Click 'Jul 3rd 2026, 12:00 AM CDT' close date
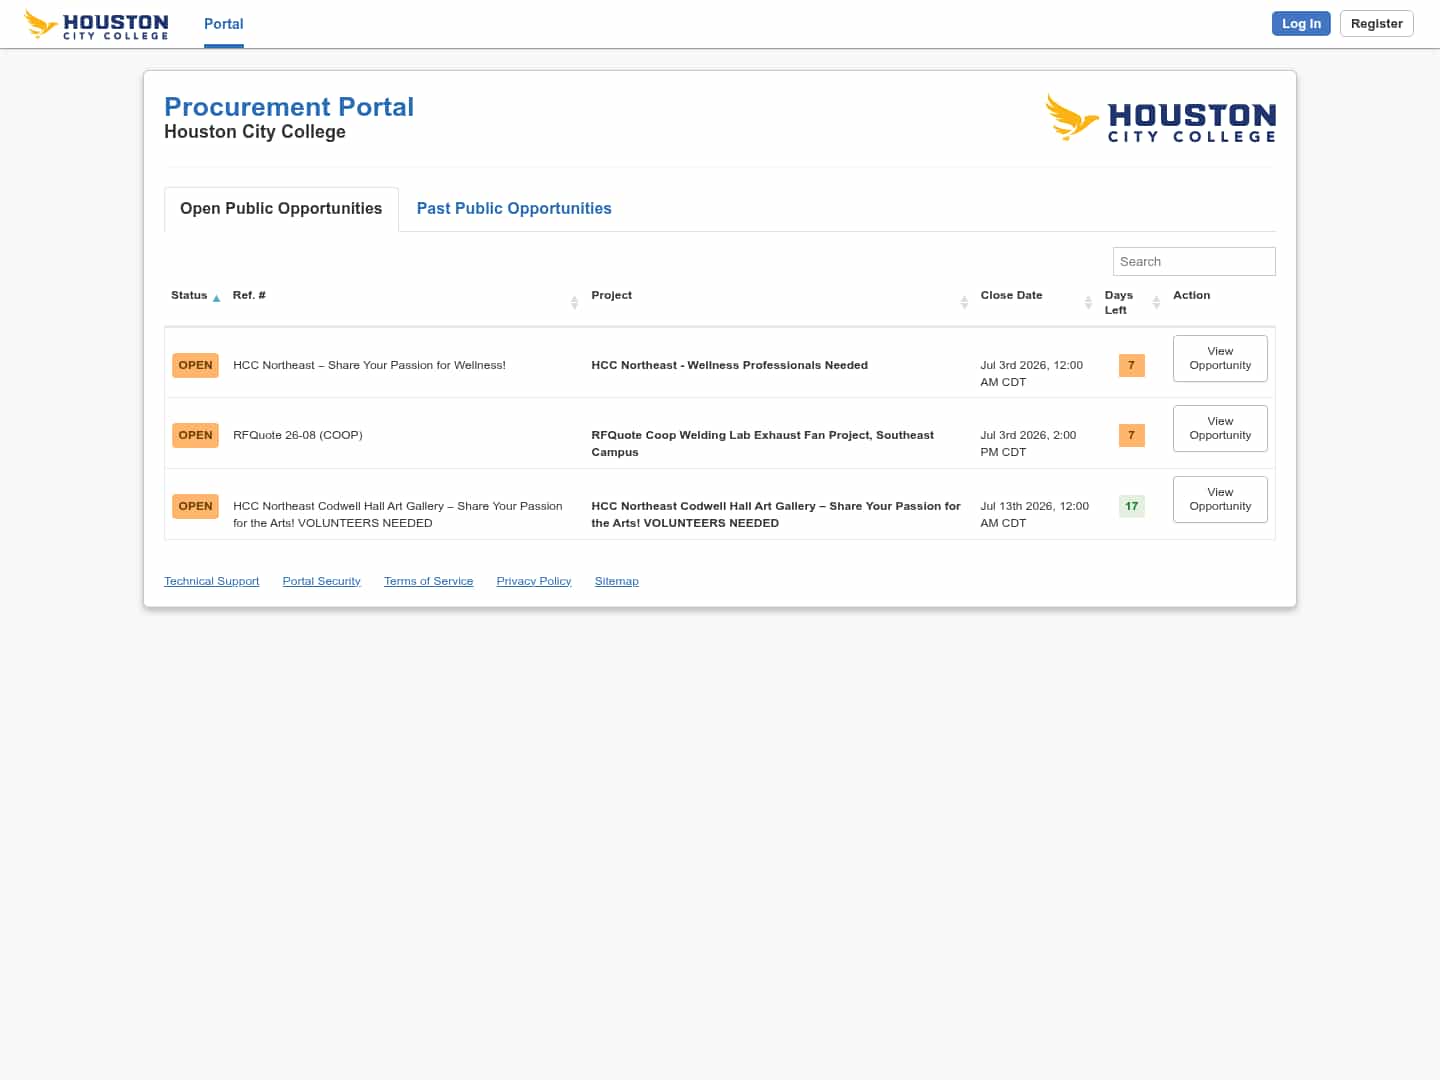 click(x=1031, y=373)
